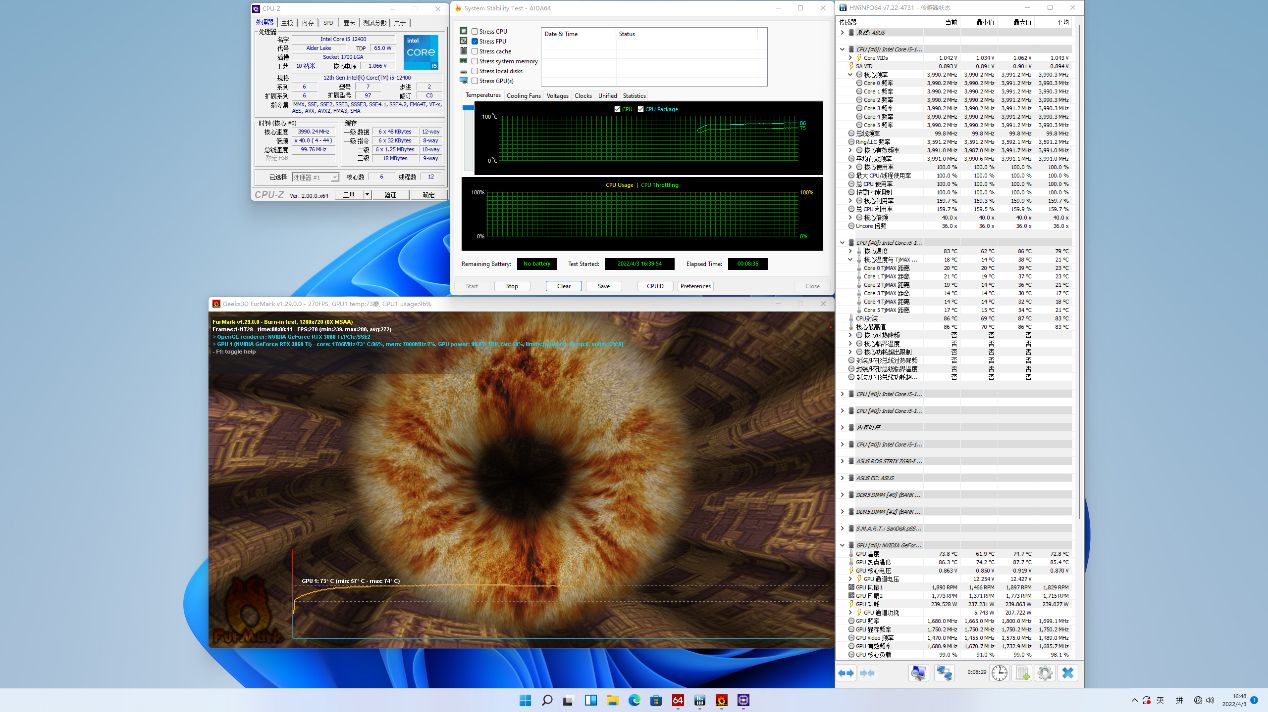This screenshot has height=712, width=1268.
Task: Click the CPU-Z tools dropdown arrow
Action: click(x=367, y=195)
